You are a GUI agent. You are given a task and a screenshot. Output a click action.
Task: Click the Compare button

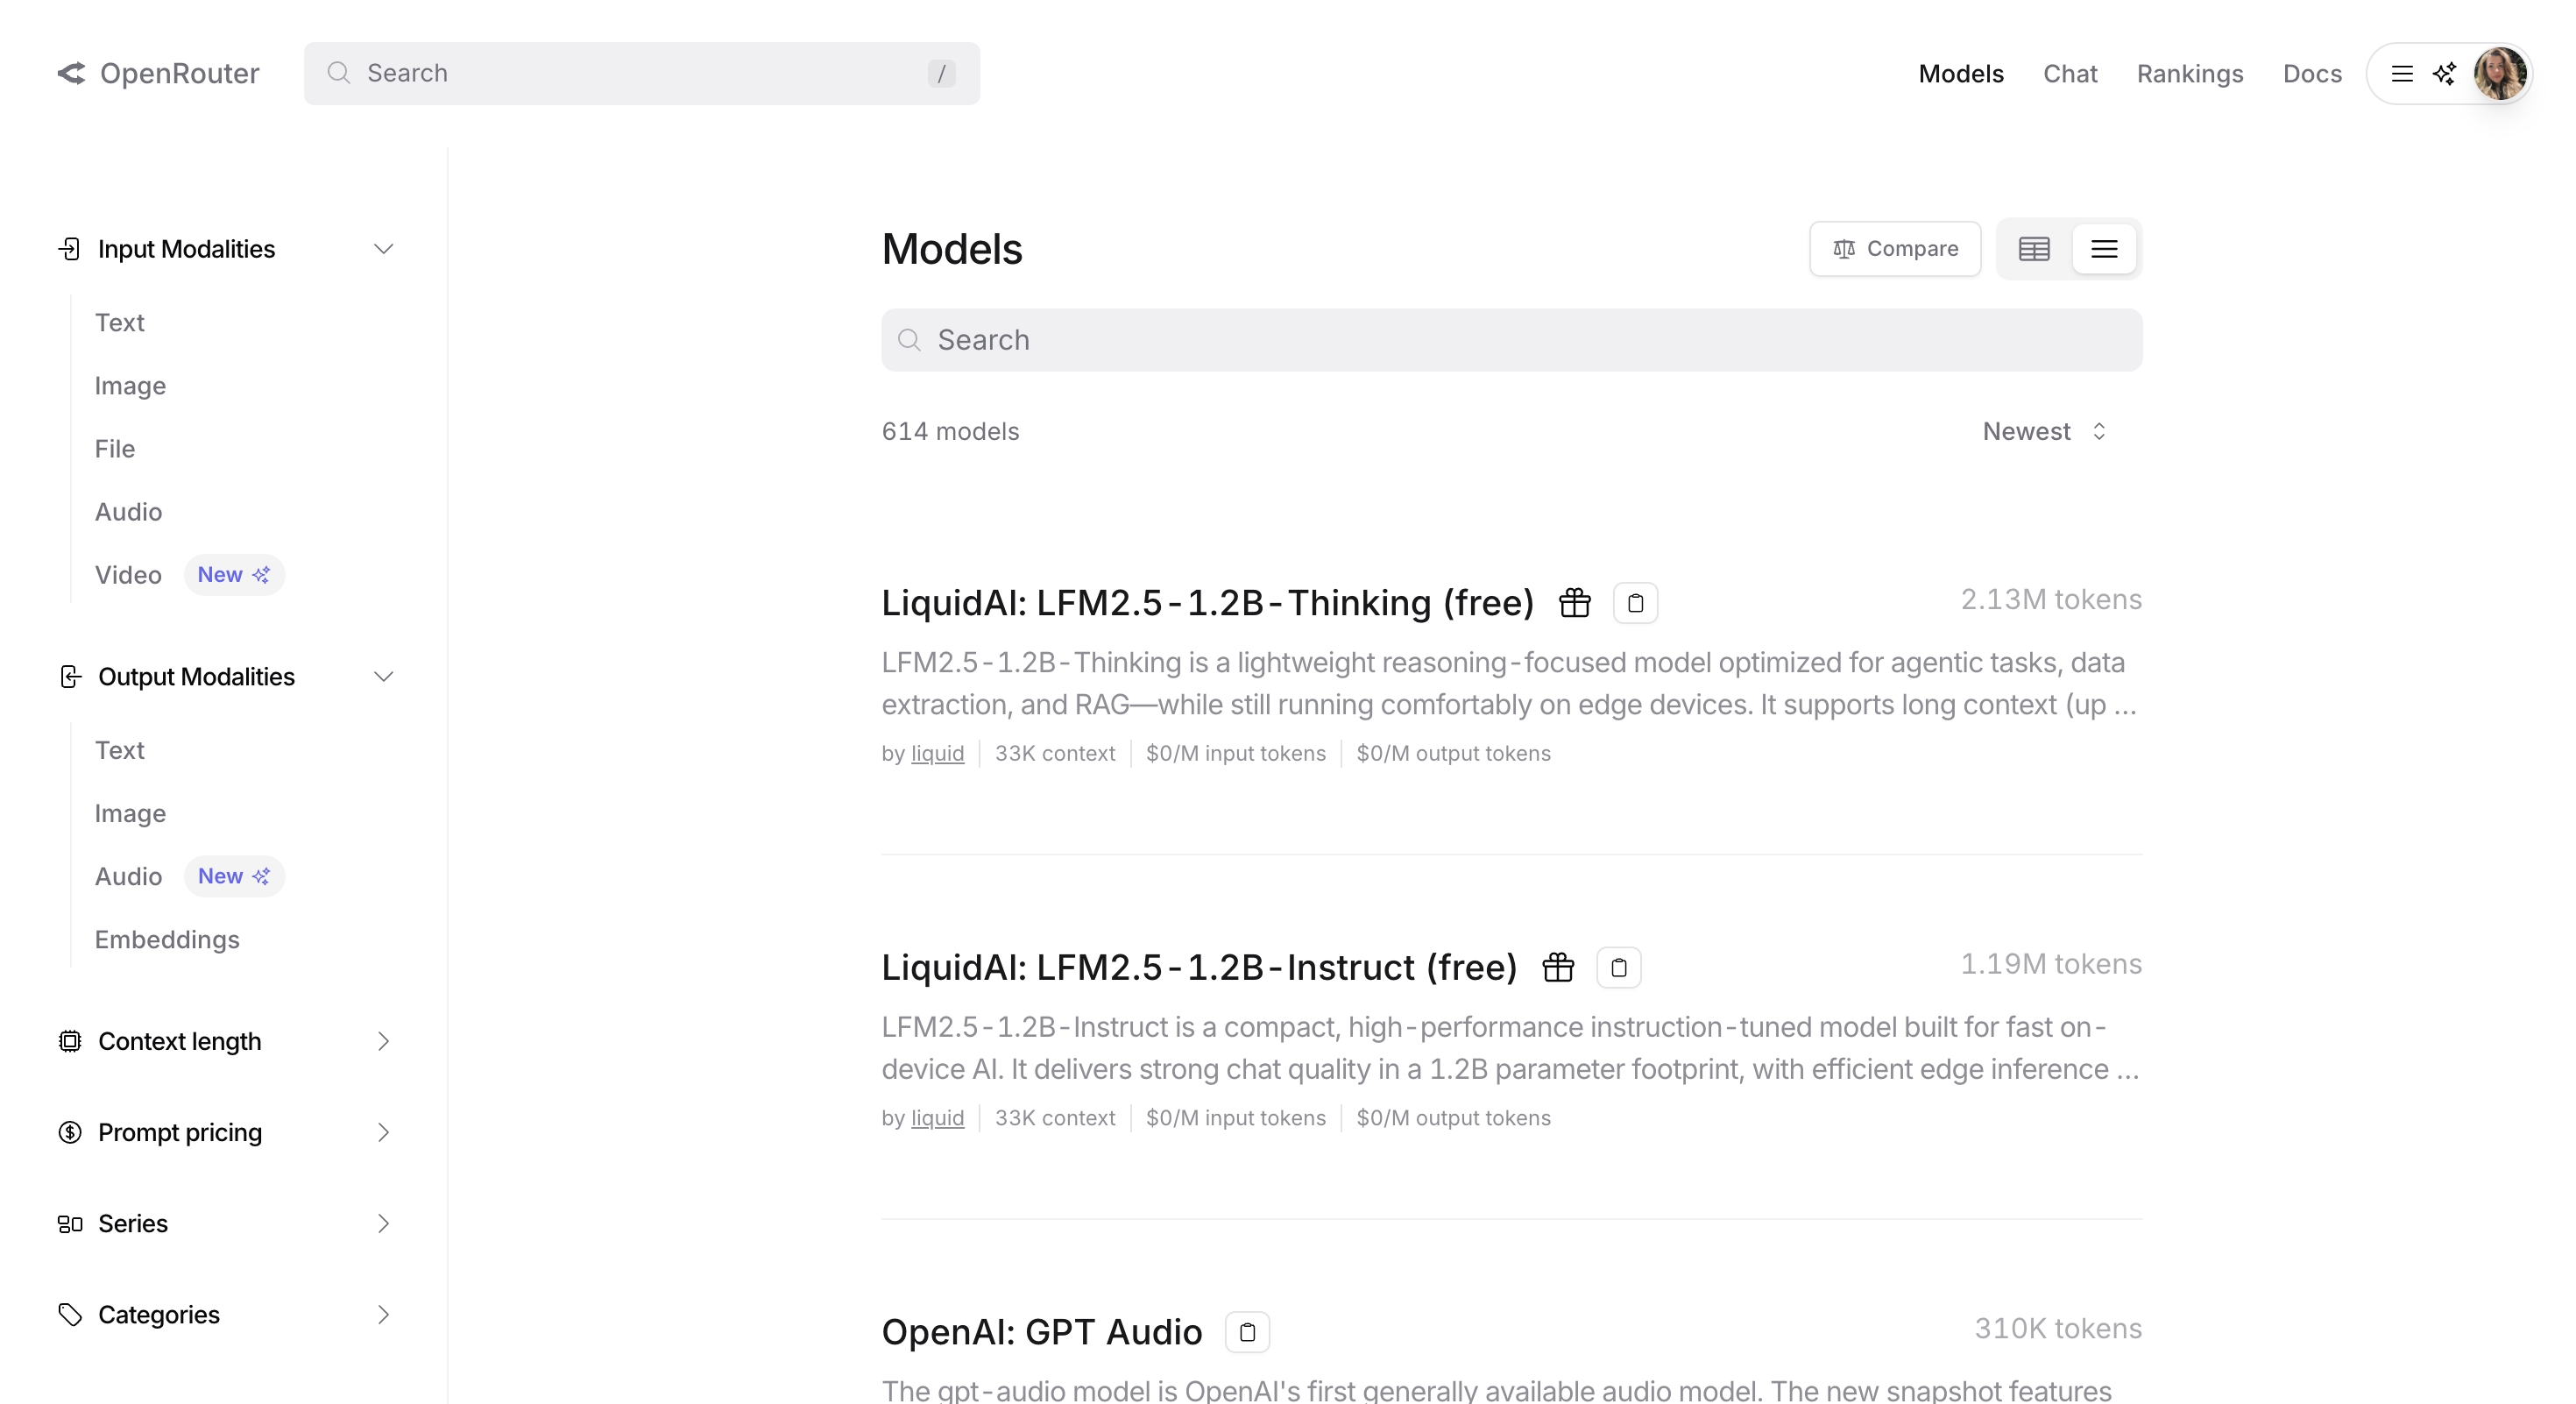click(1894, 248)
